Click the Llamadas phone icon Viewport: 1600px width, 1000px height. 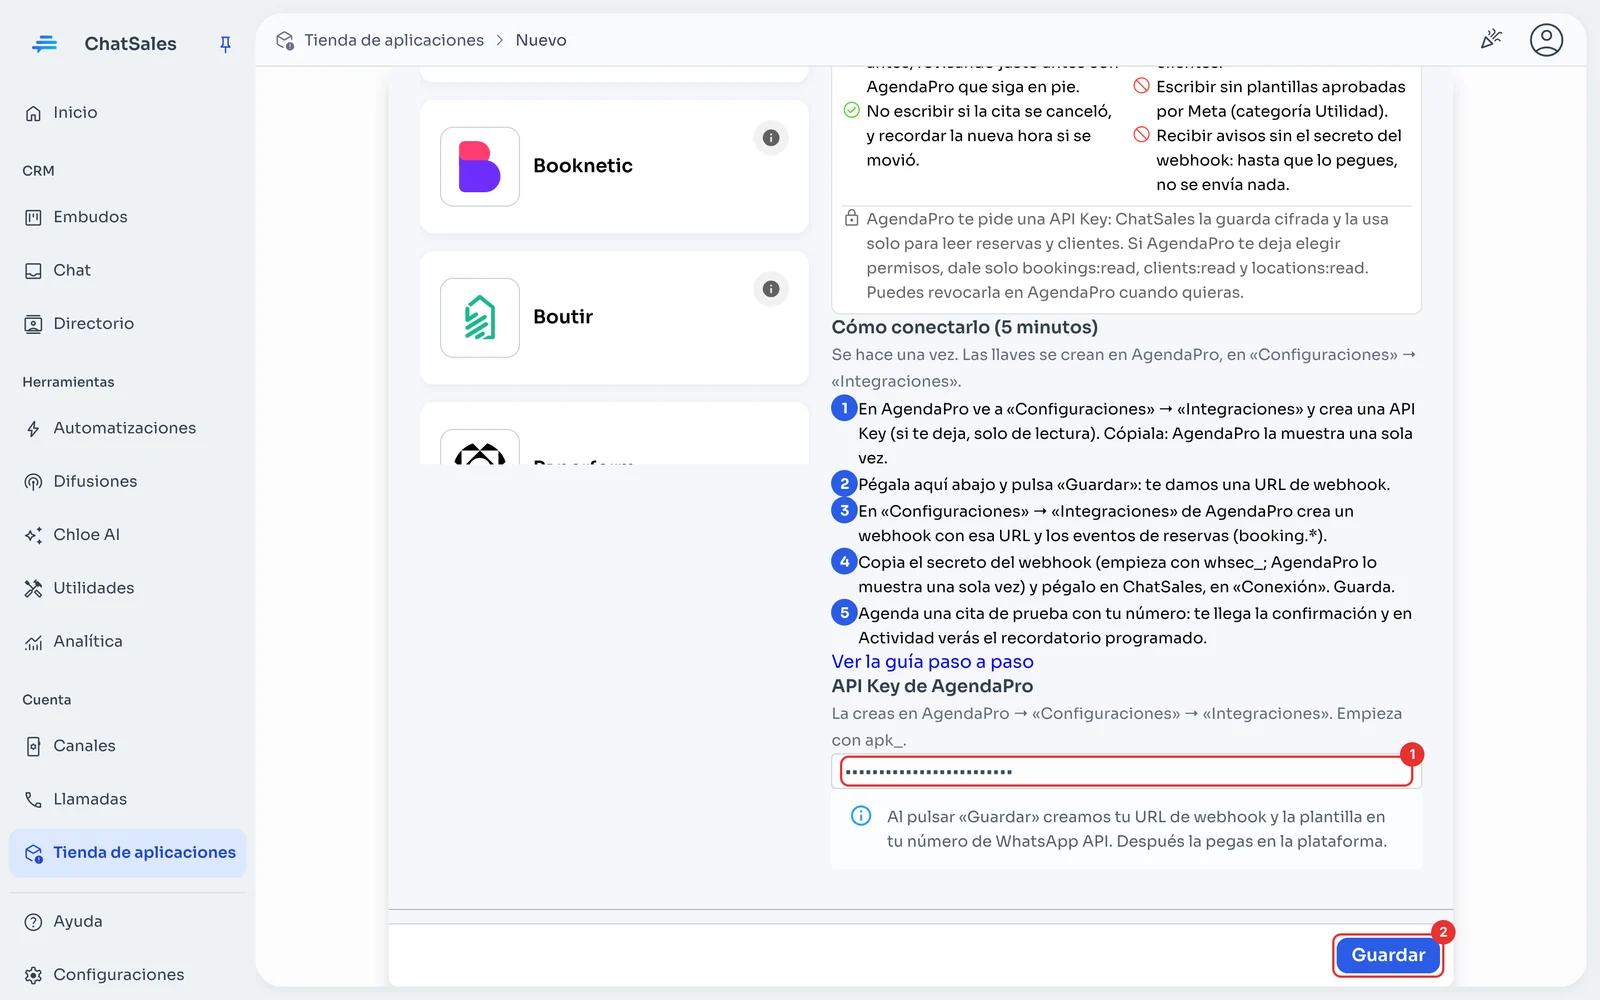pos(33,800)
